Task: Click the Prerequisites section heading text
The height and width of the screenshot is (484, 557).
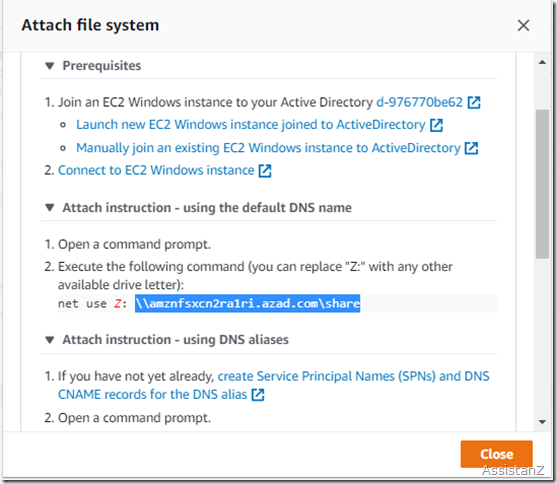Action: (102, 66)
